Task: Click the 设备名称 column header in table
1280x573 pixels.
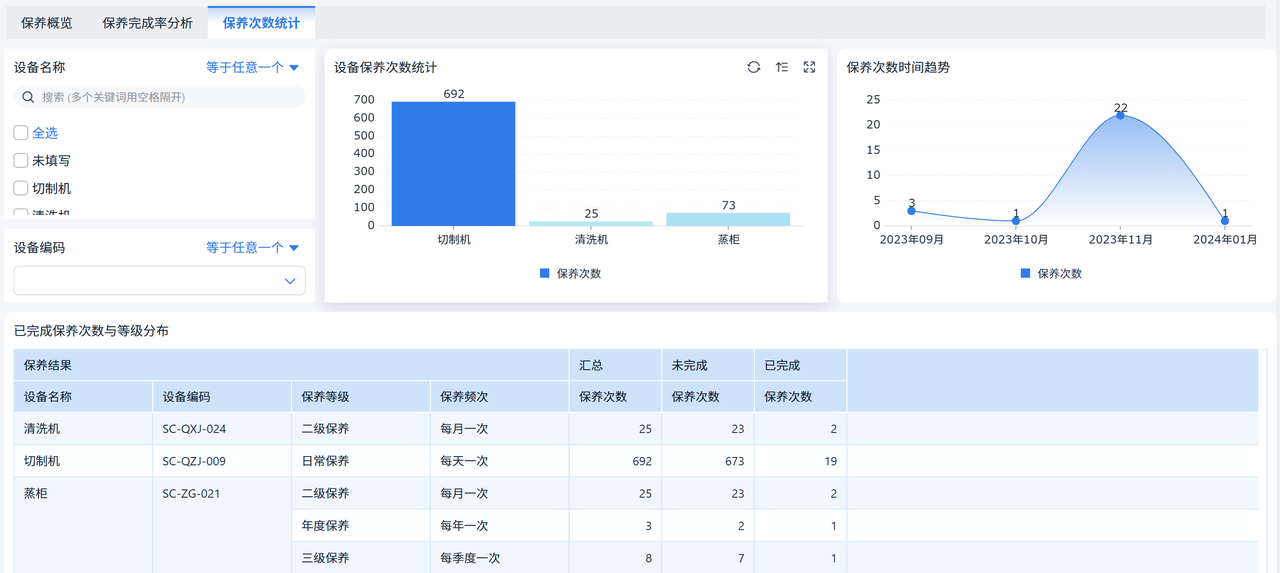Action: click(x=83, y=396)
